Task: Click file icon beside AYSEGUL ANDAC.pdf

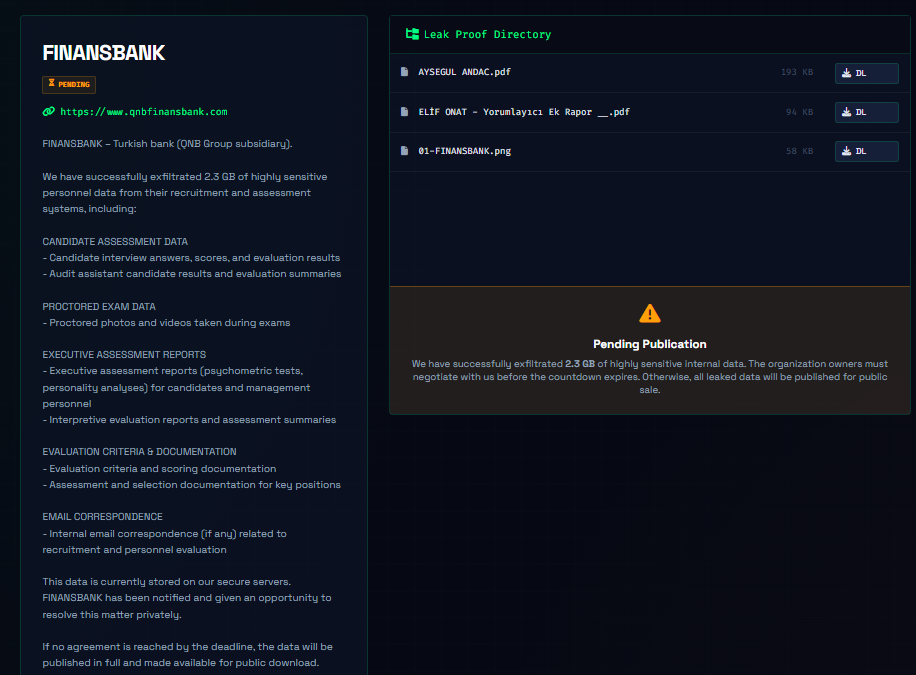Action: click(404, 72)
